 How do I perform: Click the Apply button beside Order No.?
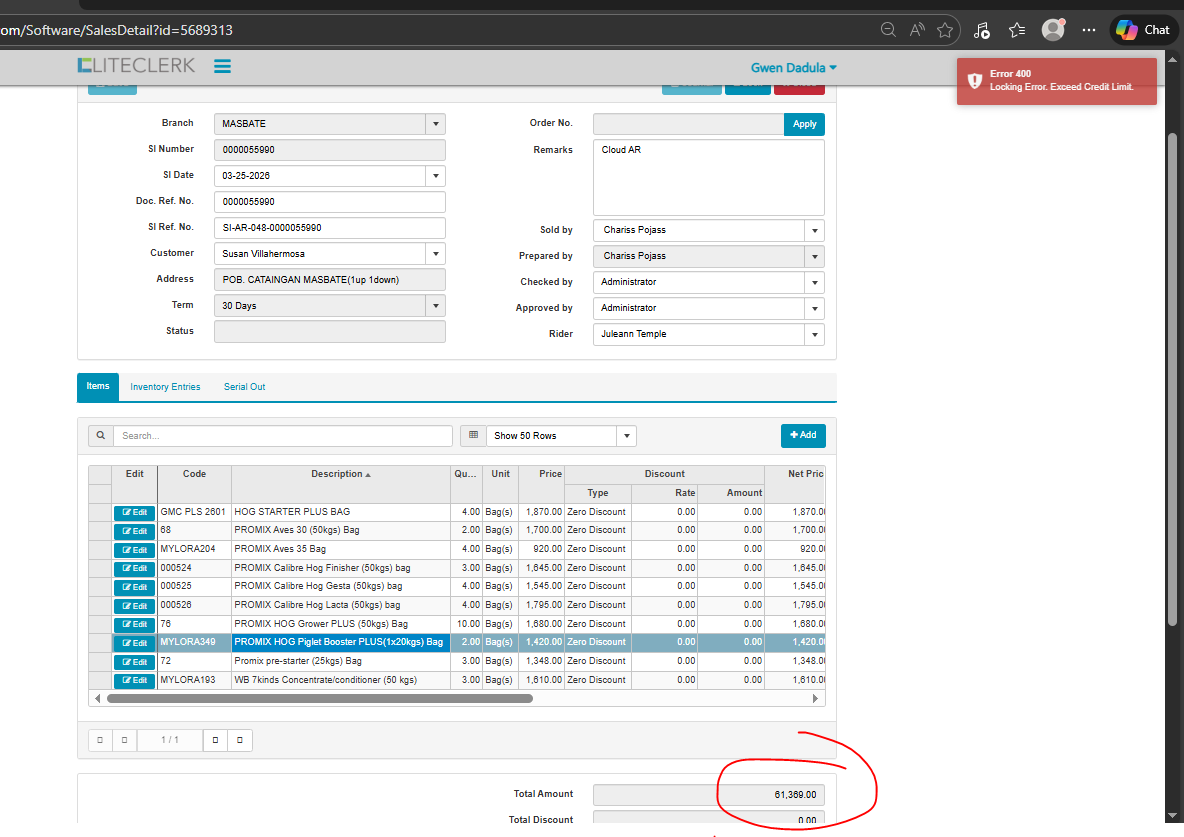pos(804,124)
